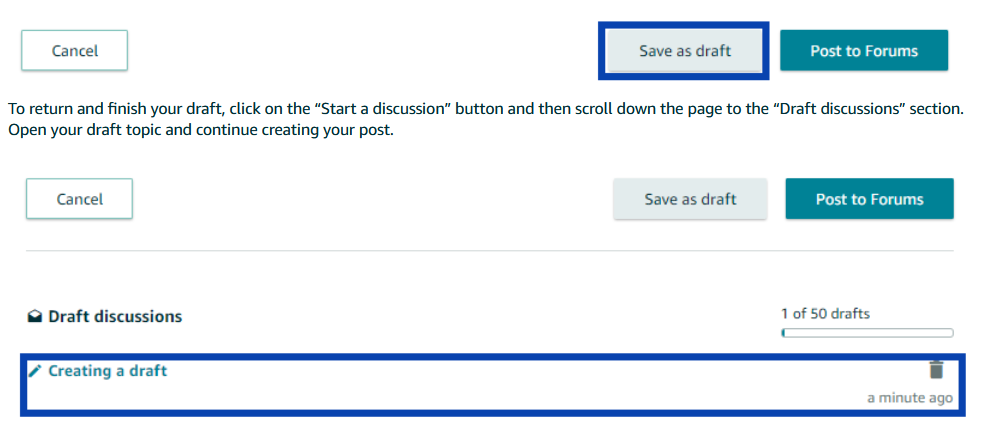
Task: Click the pencil icon beside Creating a draft
Action: (x=35, y=371)
